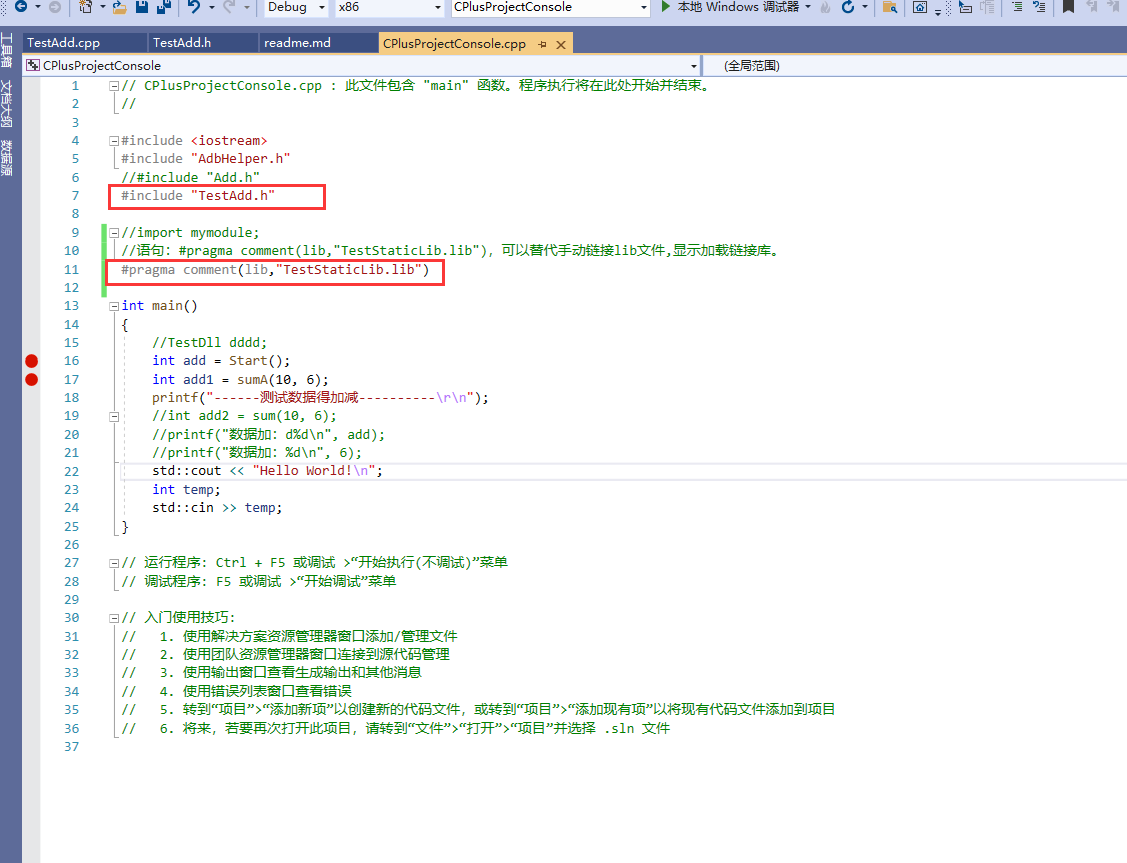Click the Undo arrow icon
The width and height of the screenshot is (1127, 863).
point(194,6)
